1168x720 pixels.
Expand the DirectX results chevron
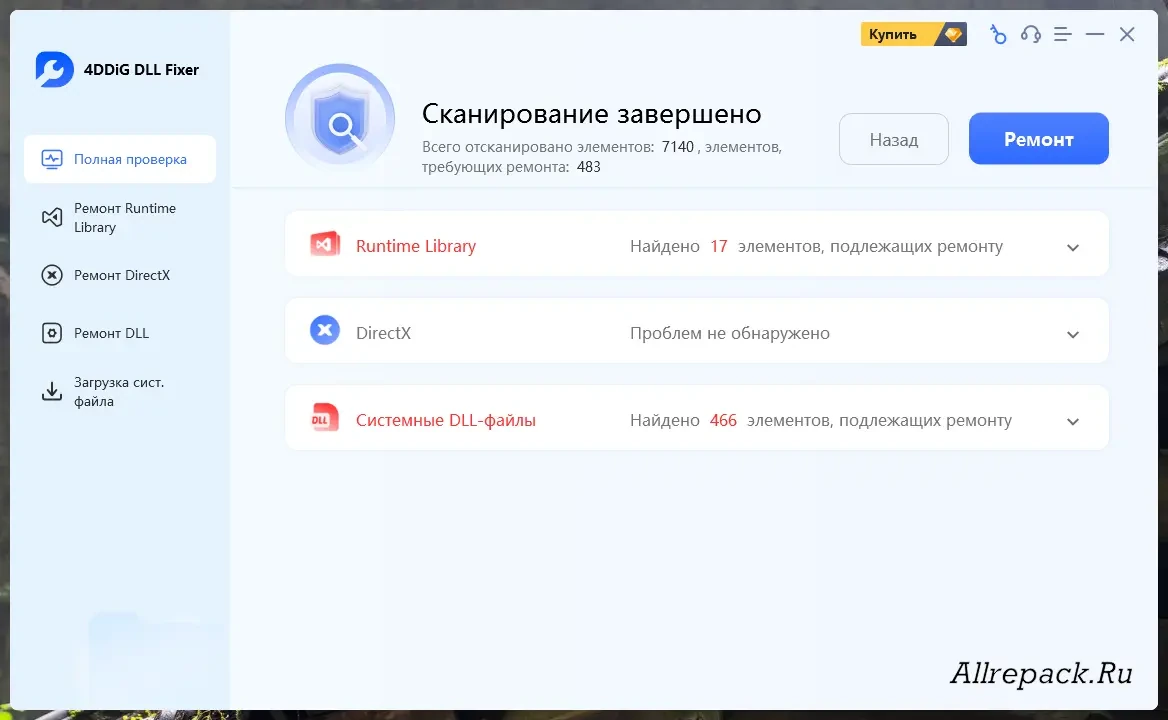pyautogui.click(x=1073, y=334)
